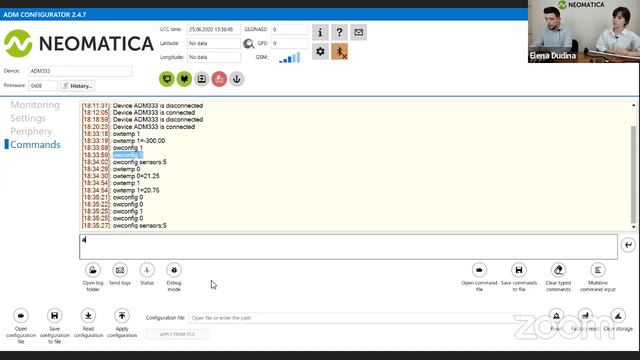This screenshot has height=360, width=640.
Task: Open command file
Action: [479, 270]
